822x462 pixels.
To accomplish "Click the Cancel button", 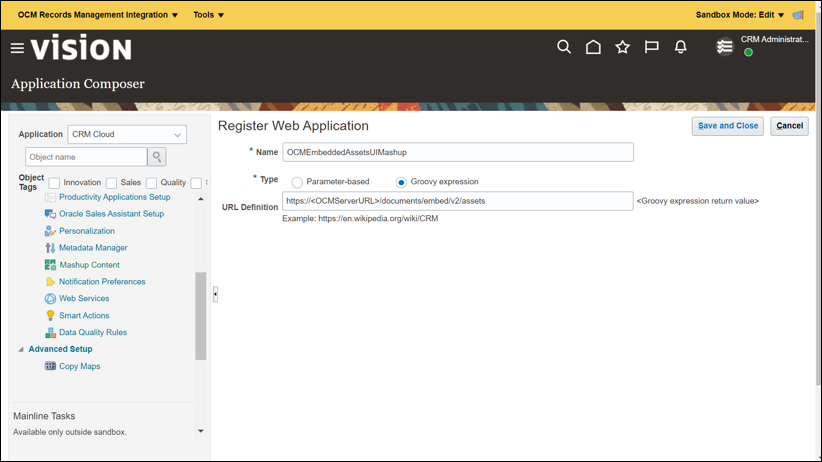I will click(x=789, y=126).
